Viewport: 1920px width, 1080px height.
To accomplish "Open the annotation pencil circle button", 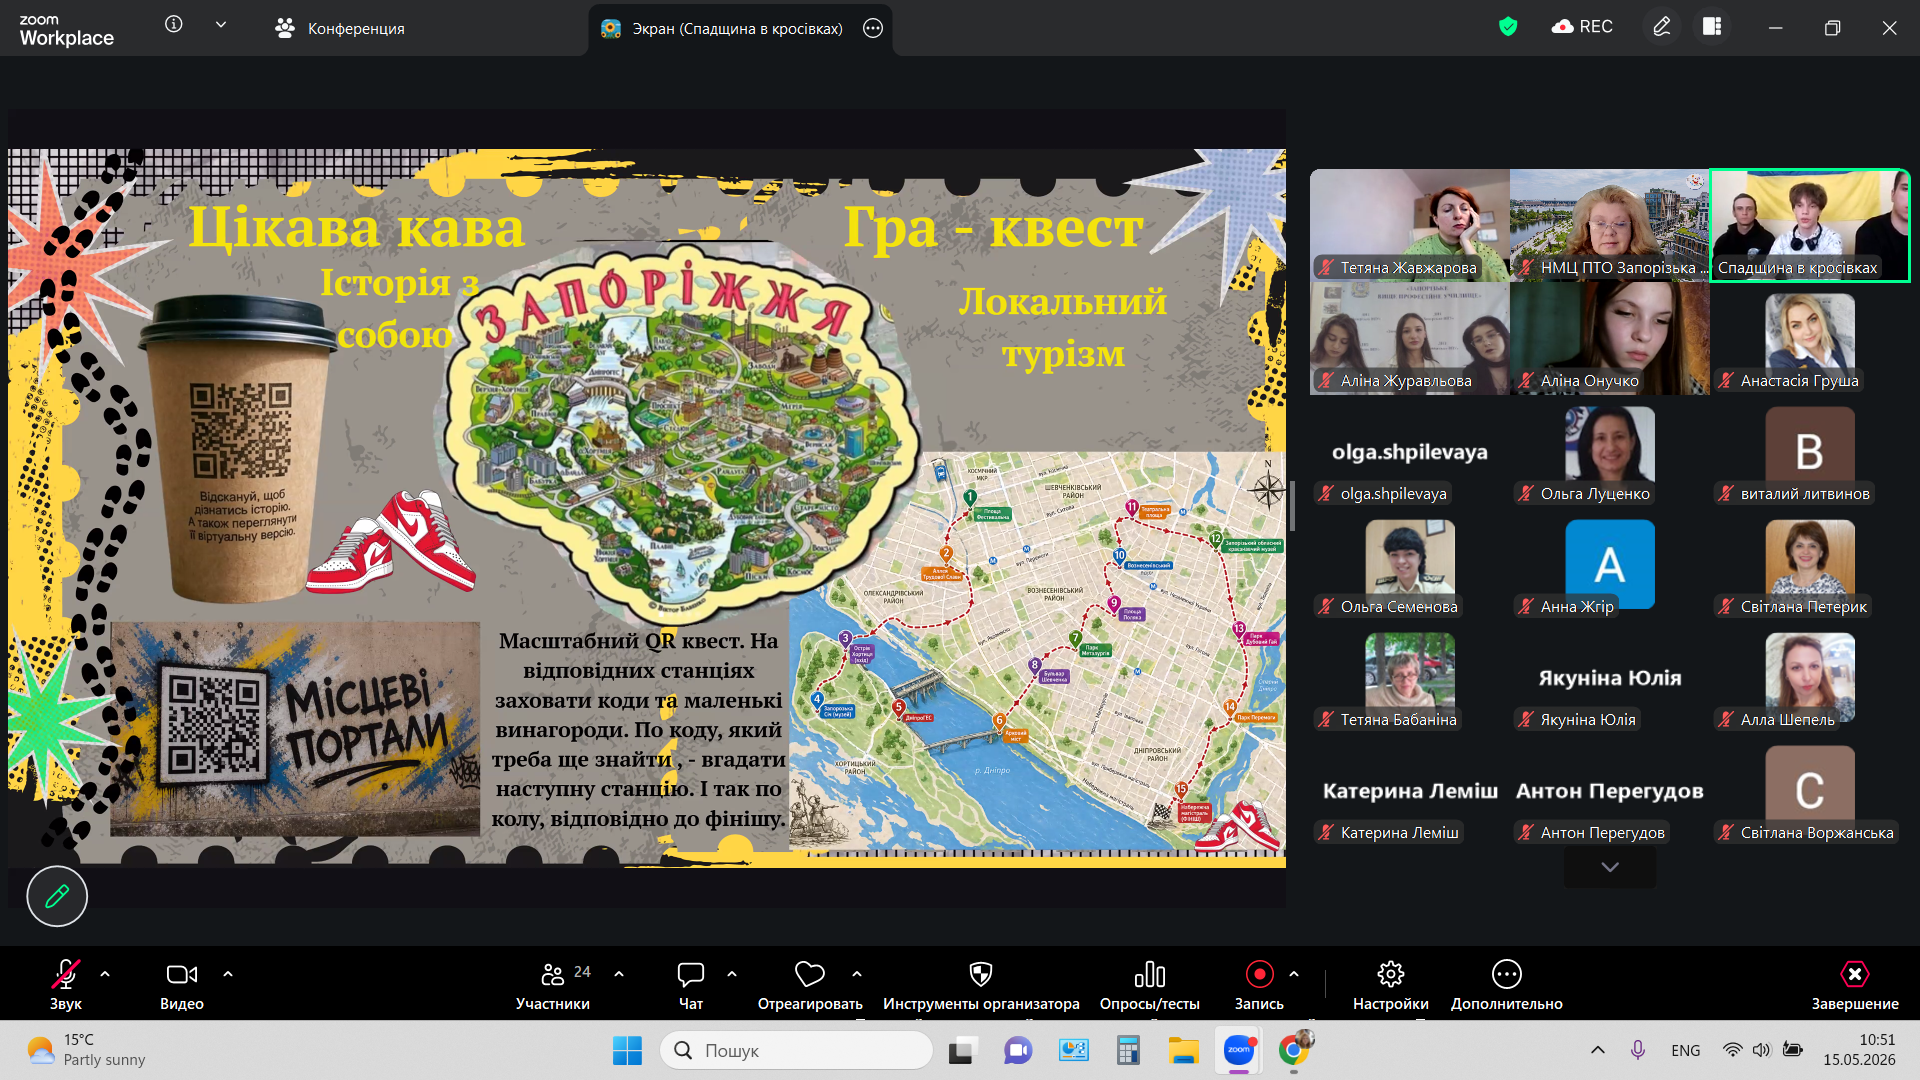I will point(57,896).
